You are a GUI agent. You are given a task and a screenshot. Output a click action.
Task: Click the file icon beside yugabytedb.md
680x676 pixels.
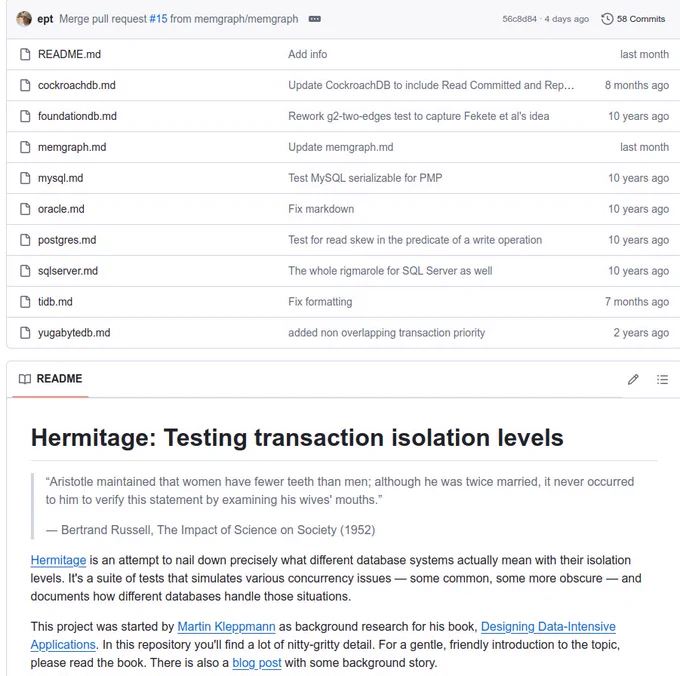(x=25, y=333)
